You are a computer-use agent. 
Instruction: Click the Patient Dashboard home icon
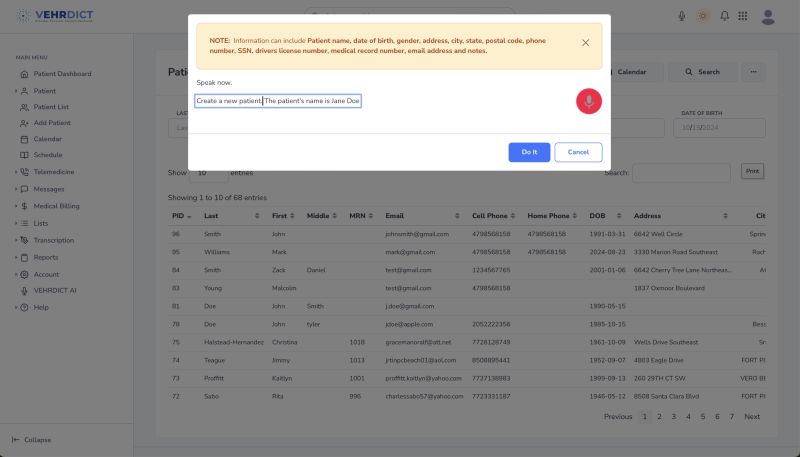pyautogui.click(x=26, y=74)
